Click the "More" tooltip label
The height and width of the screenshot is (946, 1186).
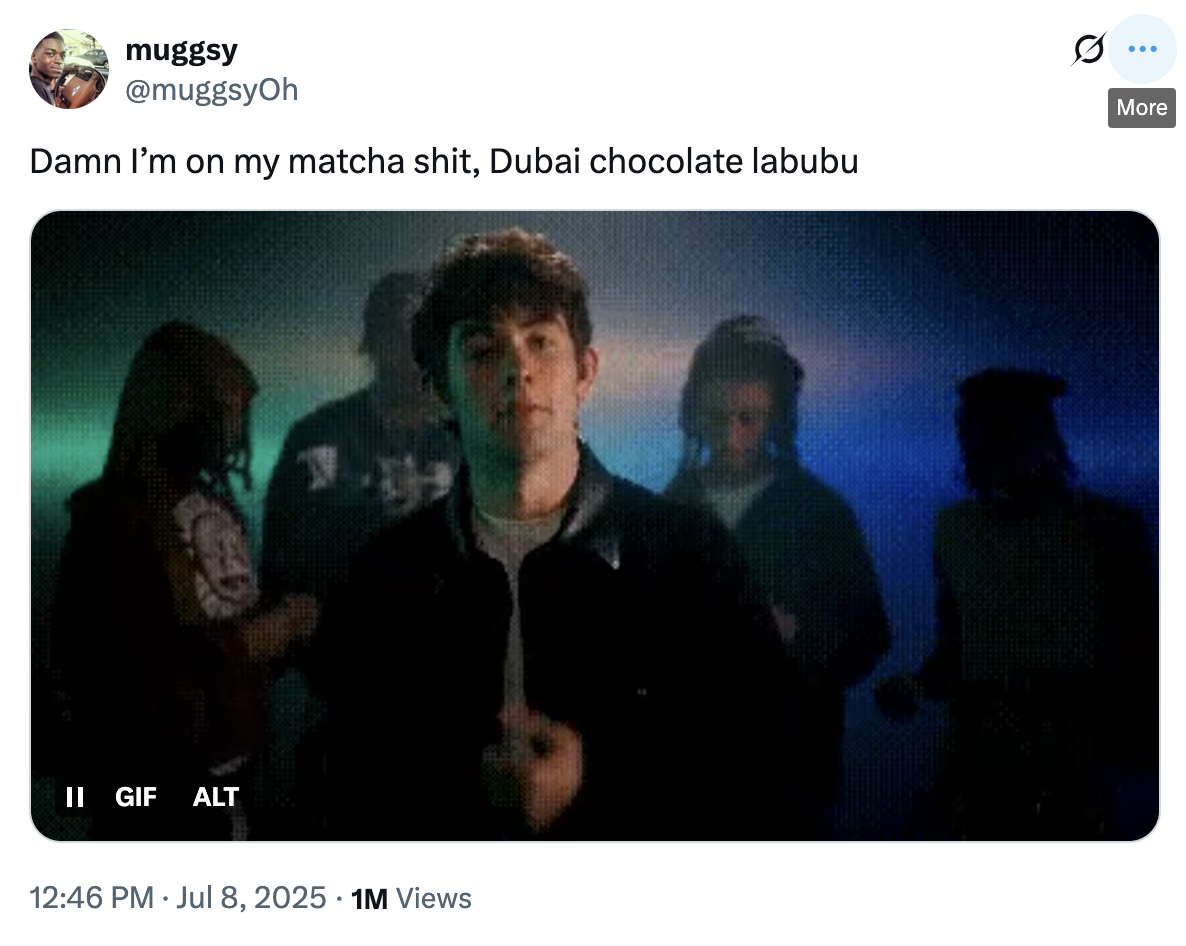click(1142, 107)
